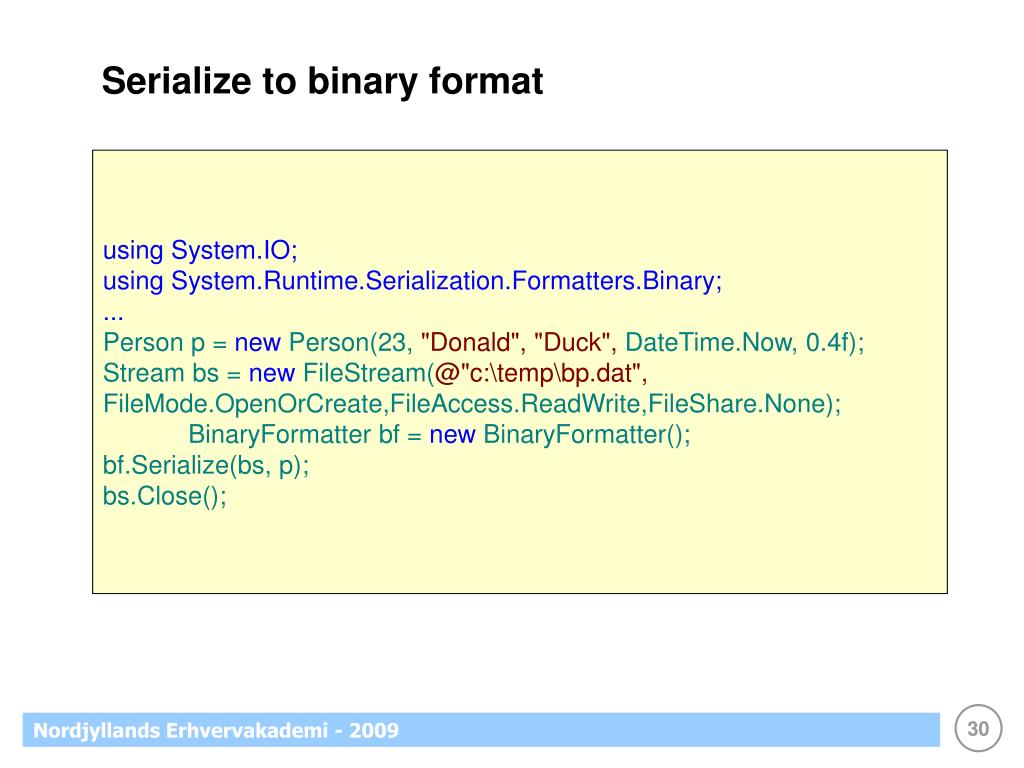The width and height of the screenshot is (1024, 768).
Task: Click the line 'bf.Serialize(bs, p);'
Action: pos(206,466)
